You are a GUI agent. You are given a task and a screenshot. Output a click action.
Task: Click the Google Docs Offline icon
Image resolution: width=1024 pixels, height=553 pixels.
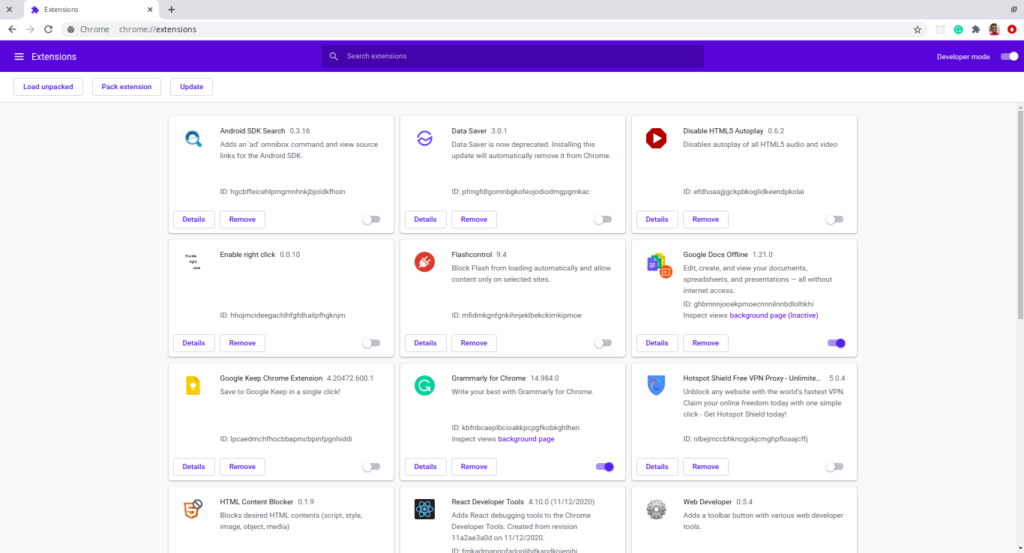658,264
